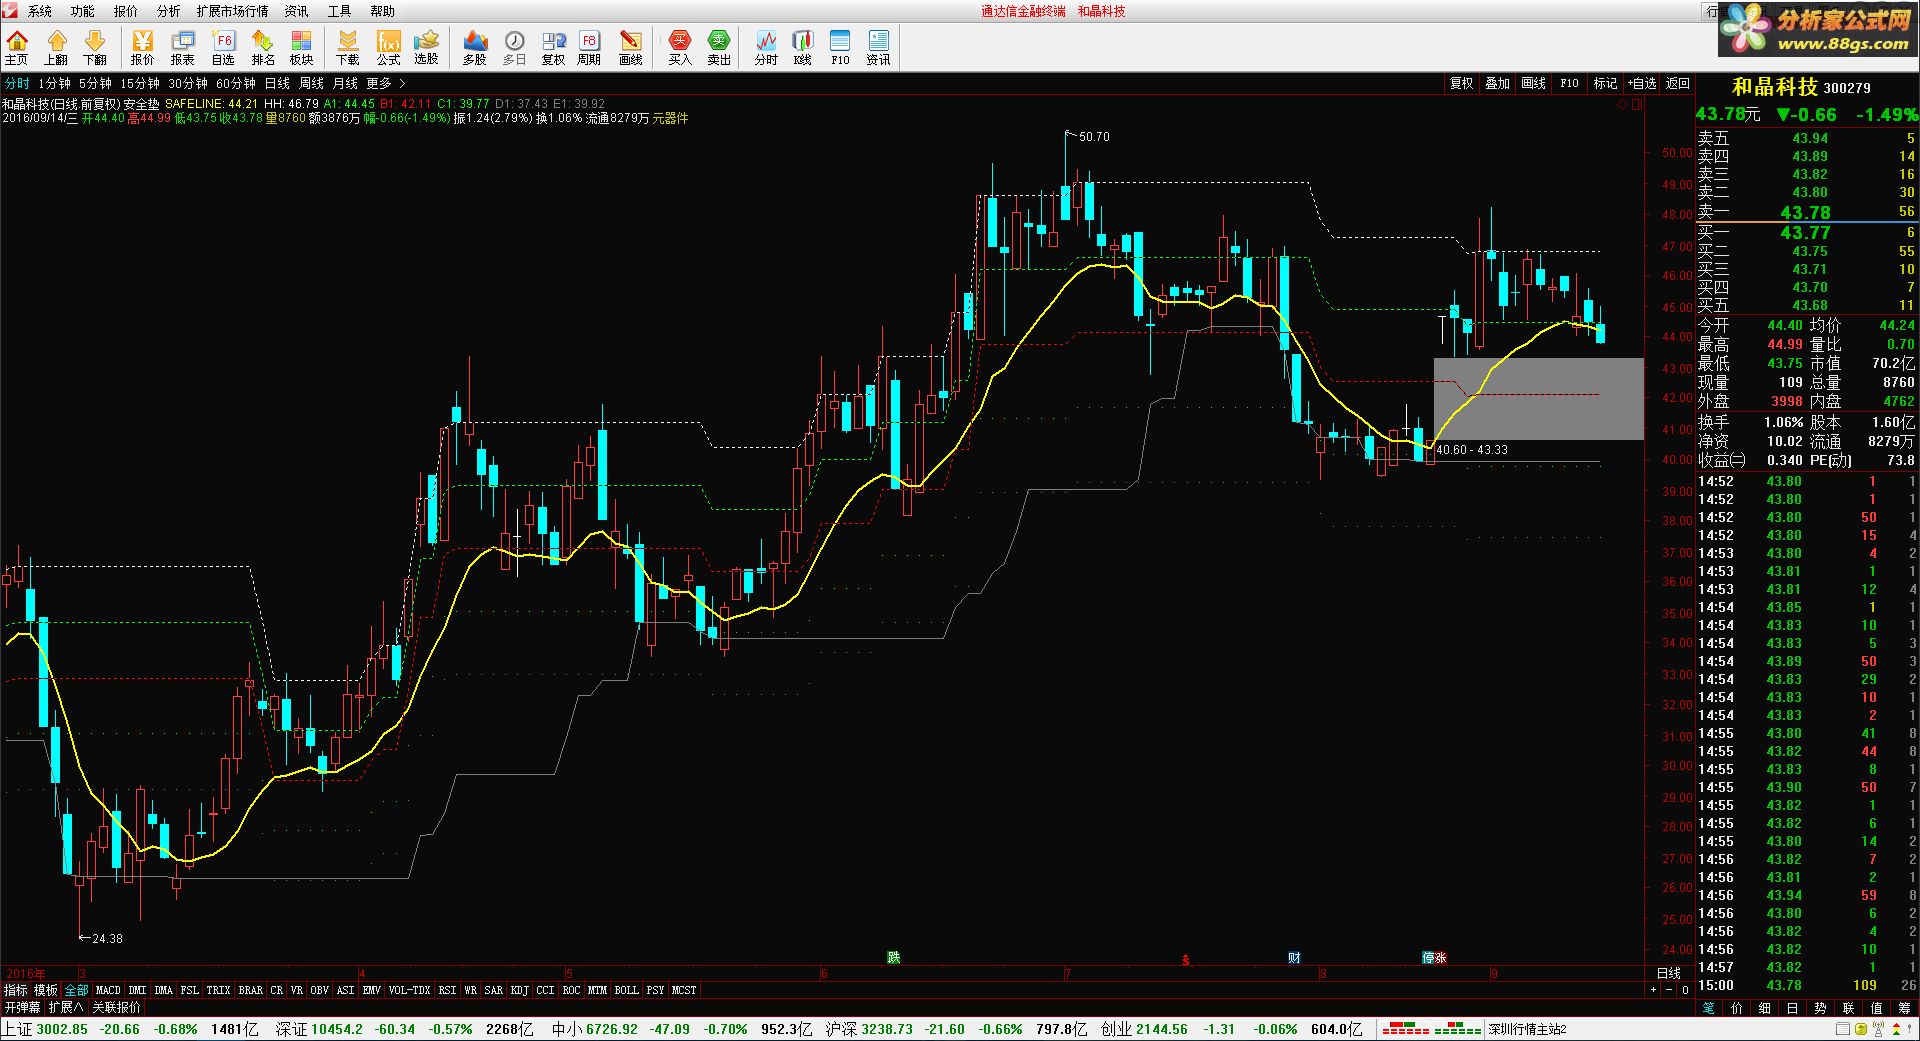This screenshot has width=1920, height=1041.
Task: Open the F10 company info icon
Action: click(x=840, y=47)
